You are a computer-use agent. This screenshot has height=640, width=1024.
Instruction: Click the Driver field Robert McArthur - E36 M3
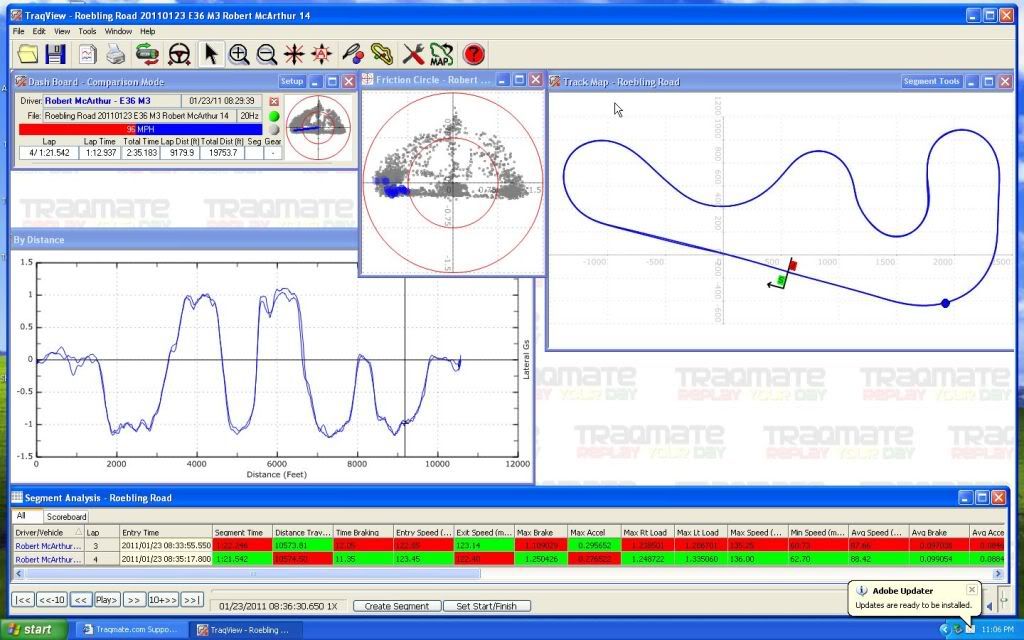point(112,101)
